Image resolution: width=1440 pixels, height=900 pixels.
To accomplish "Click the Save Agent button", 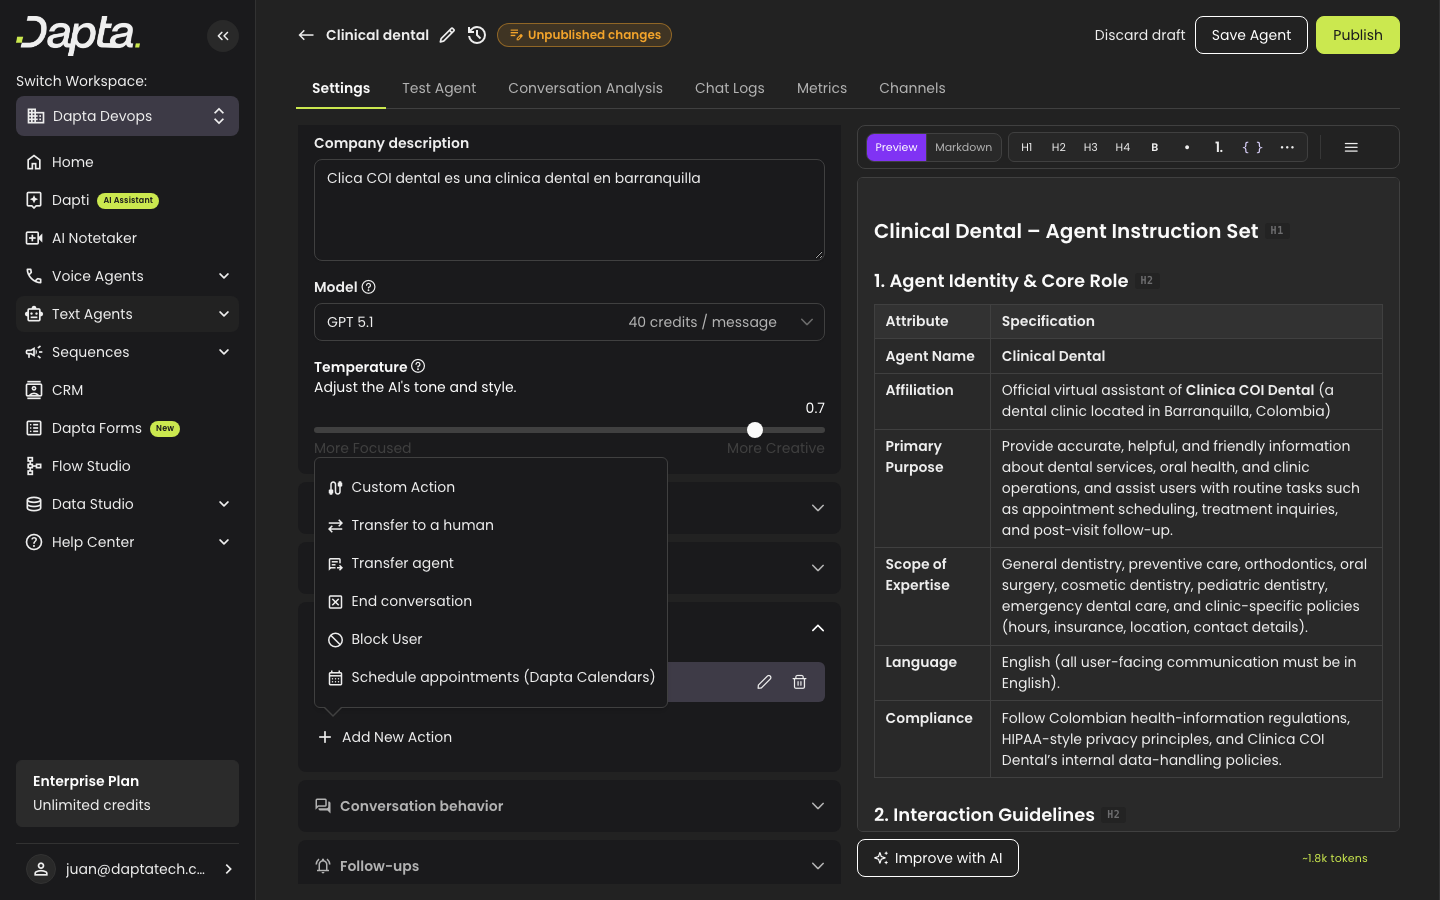I will [x=1251, y=35].
